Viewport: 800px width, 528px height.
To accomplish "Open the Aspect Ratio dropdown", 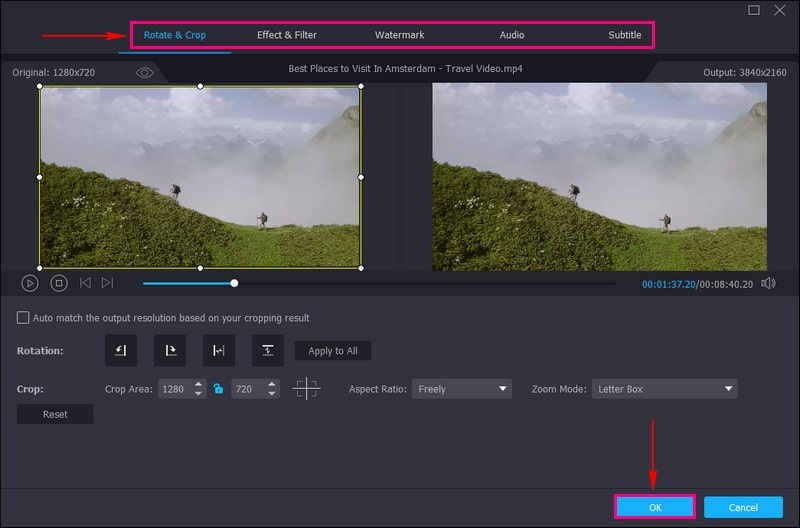I will [461, 389].
